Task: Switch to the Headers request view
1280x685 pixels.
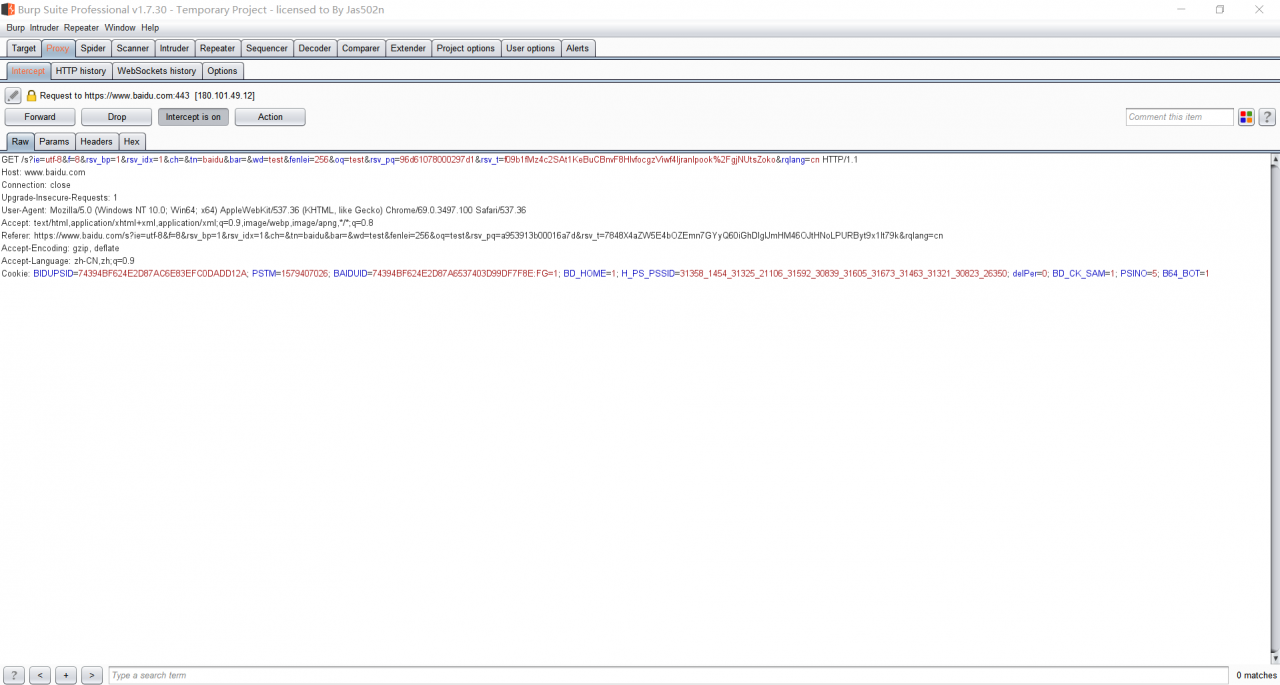Action: click(x=97, y=142)
